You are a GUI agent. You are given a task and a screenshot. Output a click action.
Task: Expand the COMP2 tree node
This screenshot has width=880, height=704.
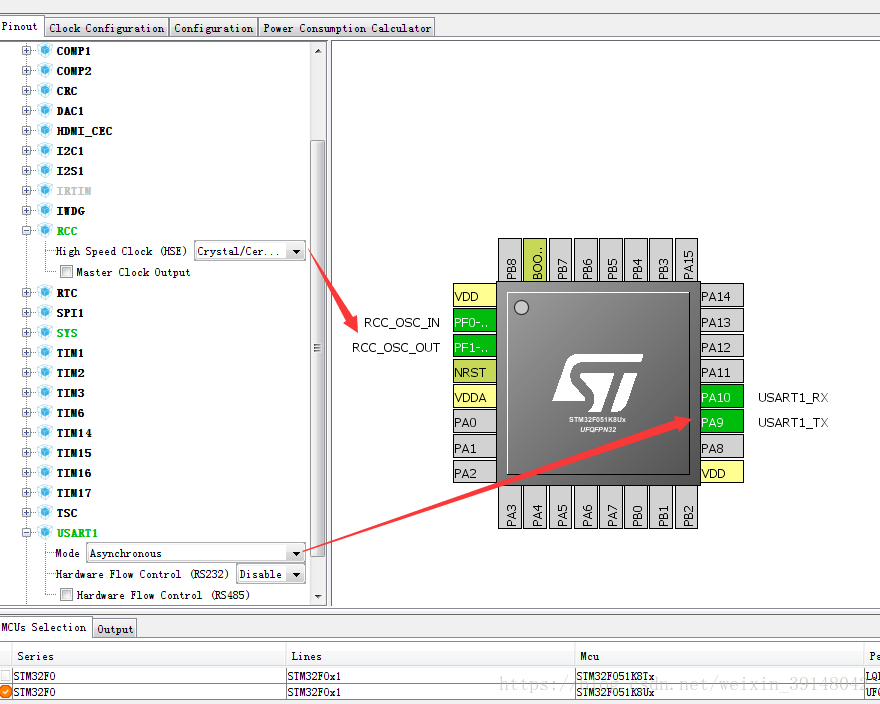click(x=26, y=70)
